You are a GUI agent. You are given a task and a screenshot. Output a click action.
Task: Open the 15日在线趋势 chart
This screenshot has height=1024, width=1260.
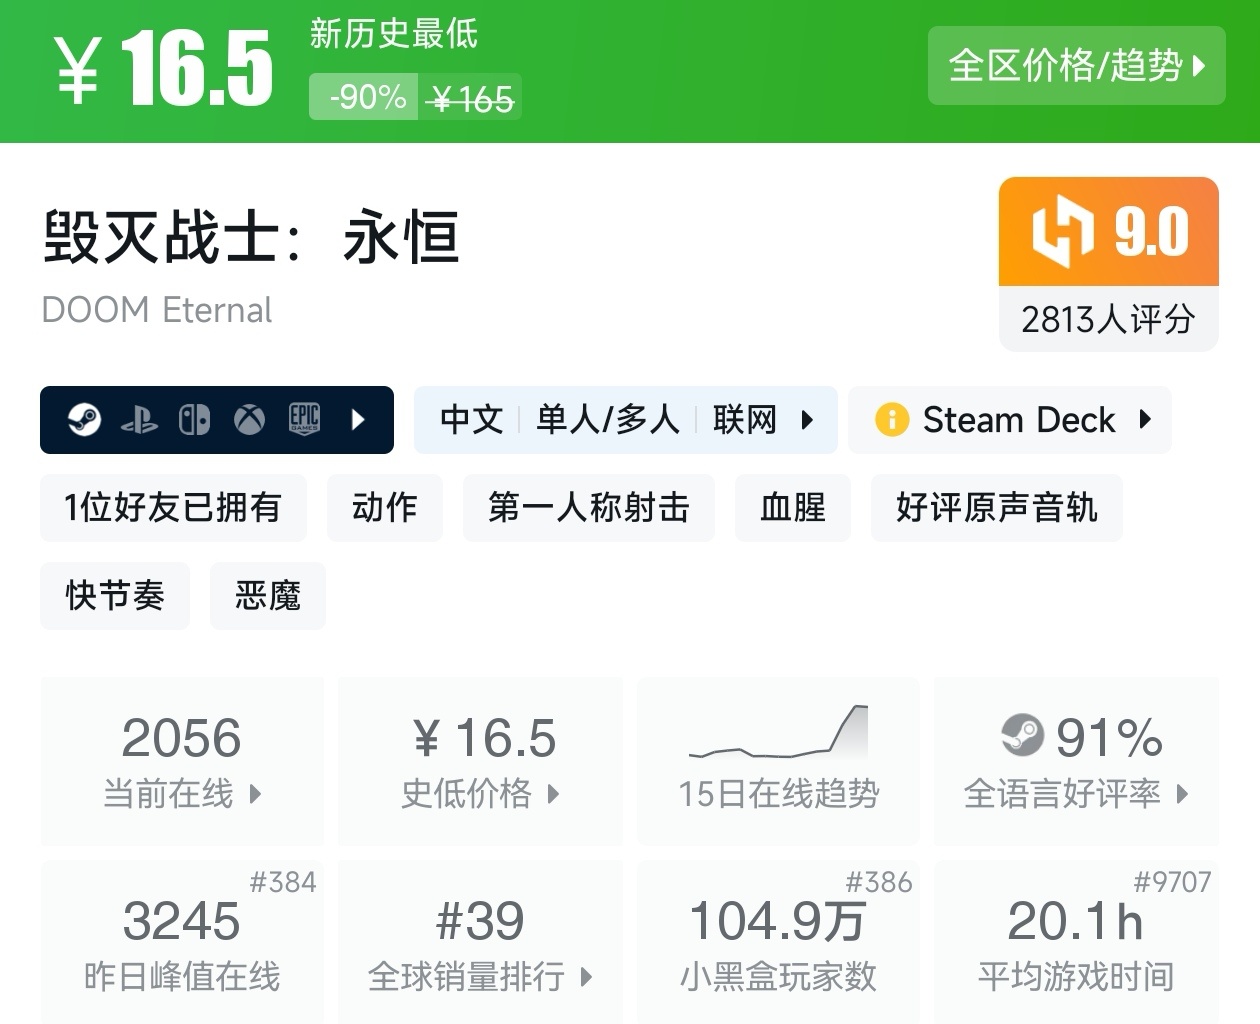pos(778,762)
